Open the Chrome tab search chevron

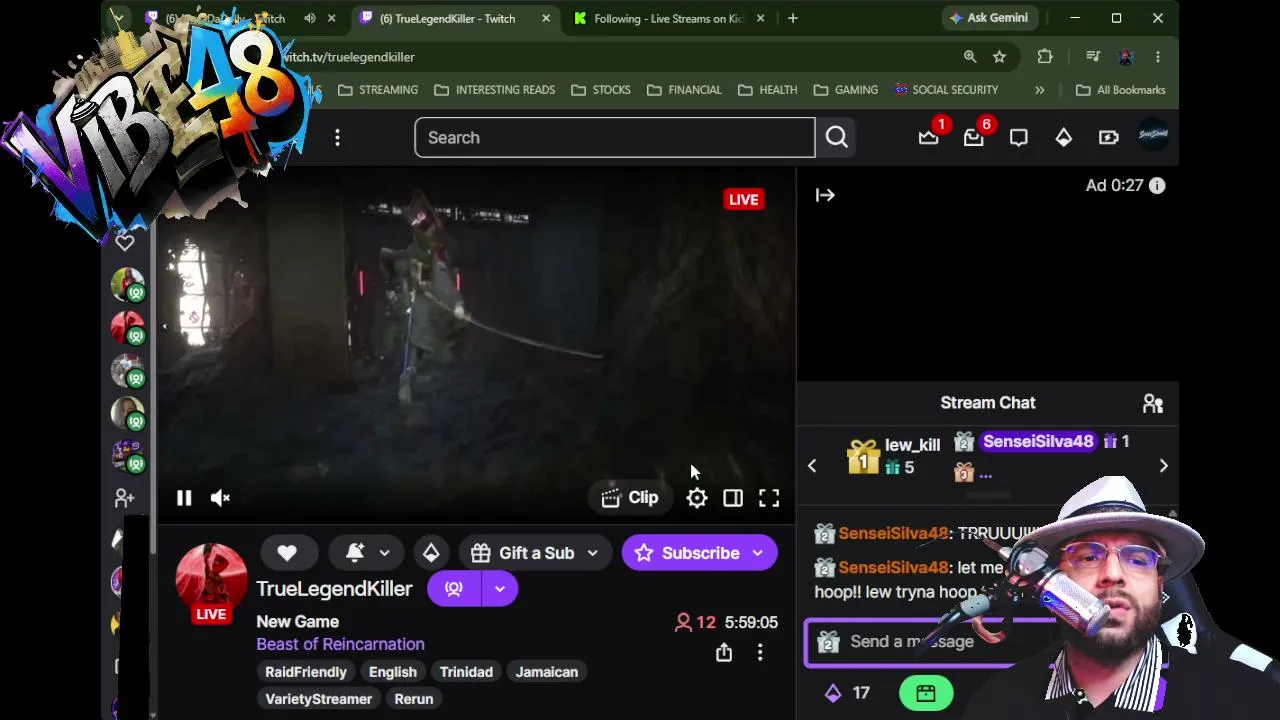coord(118,18)
